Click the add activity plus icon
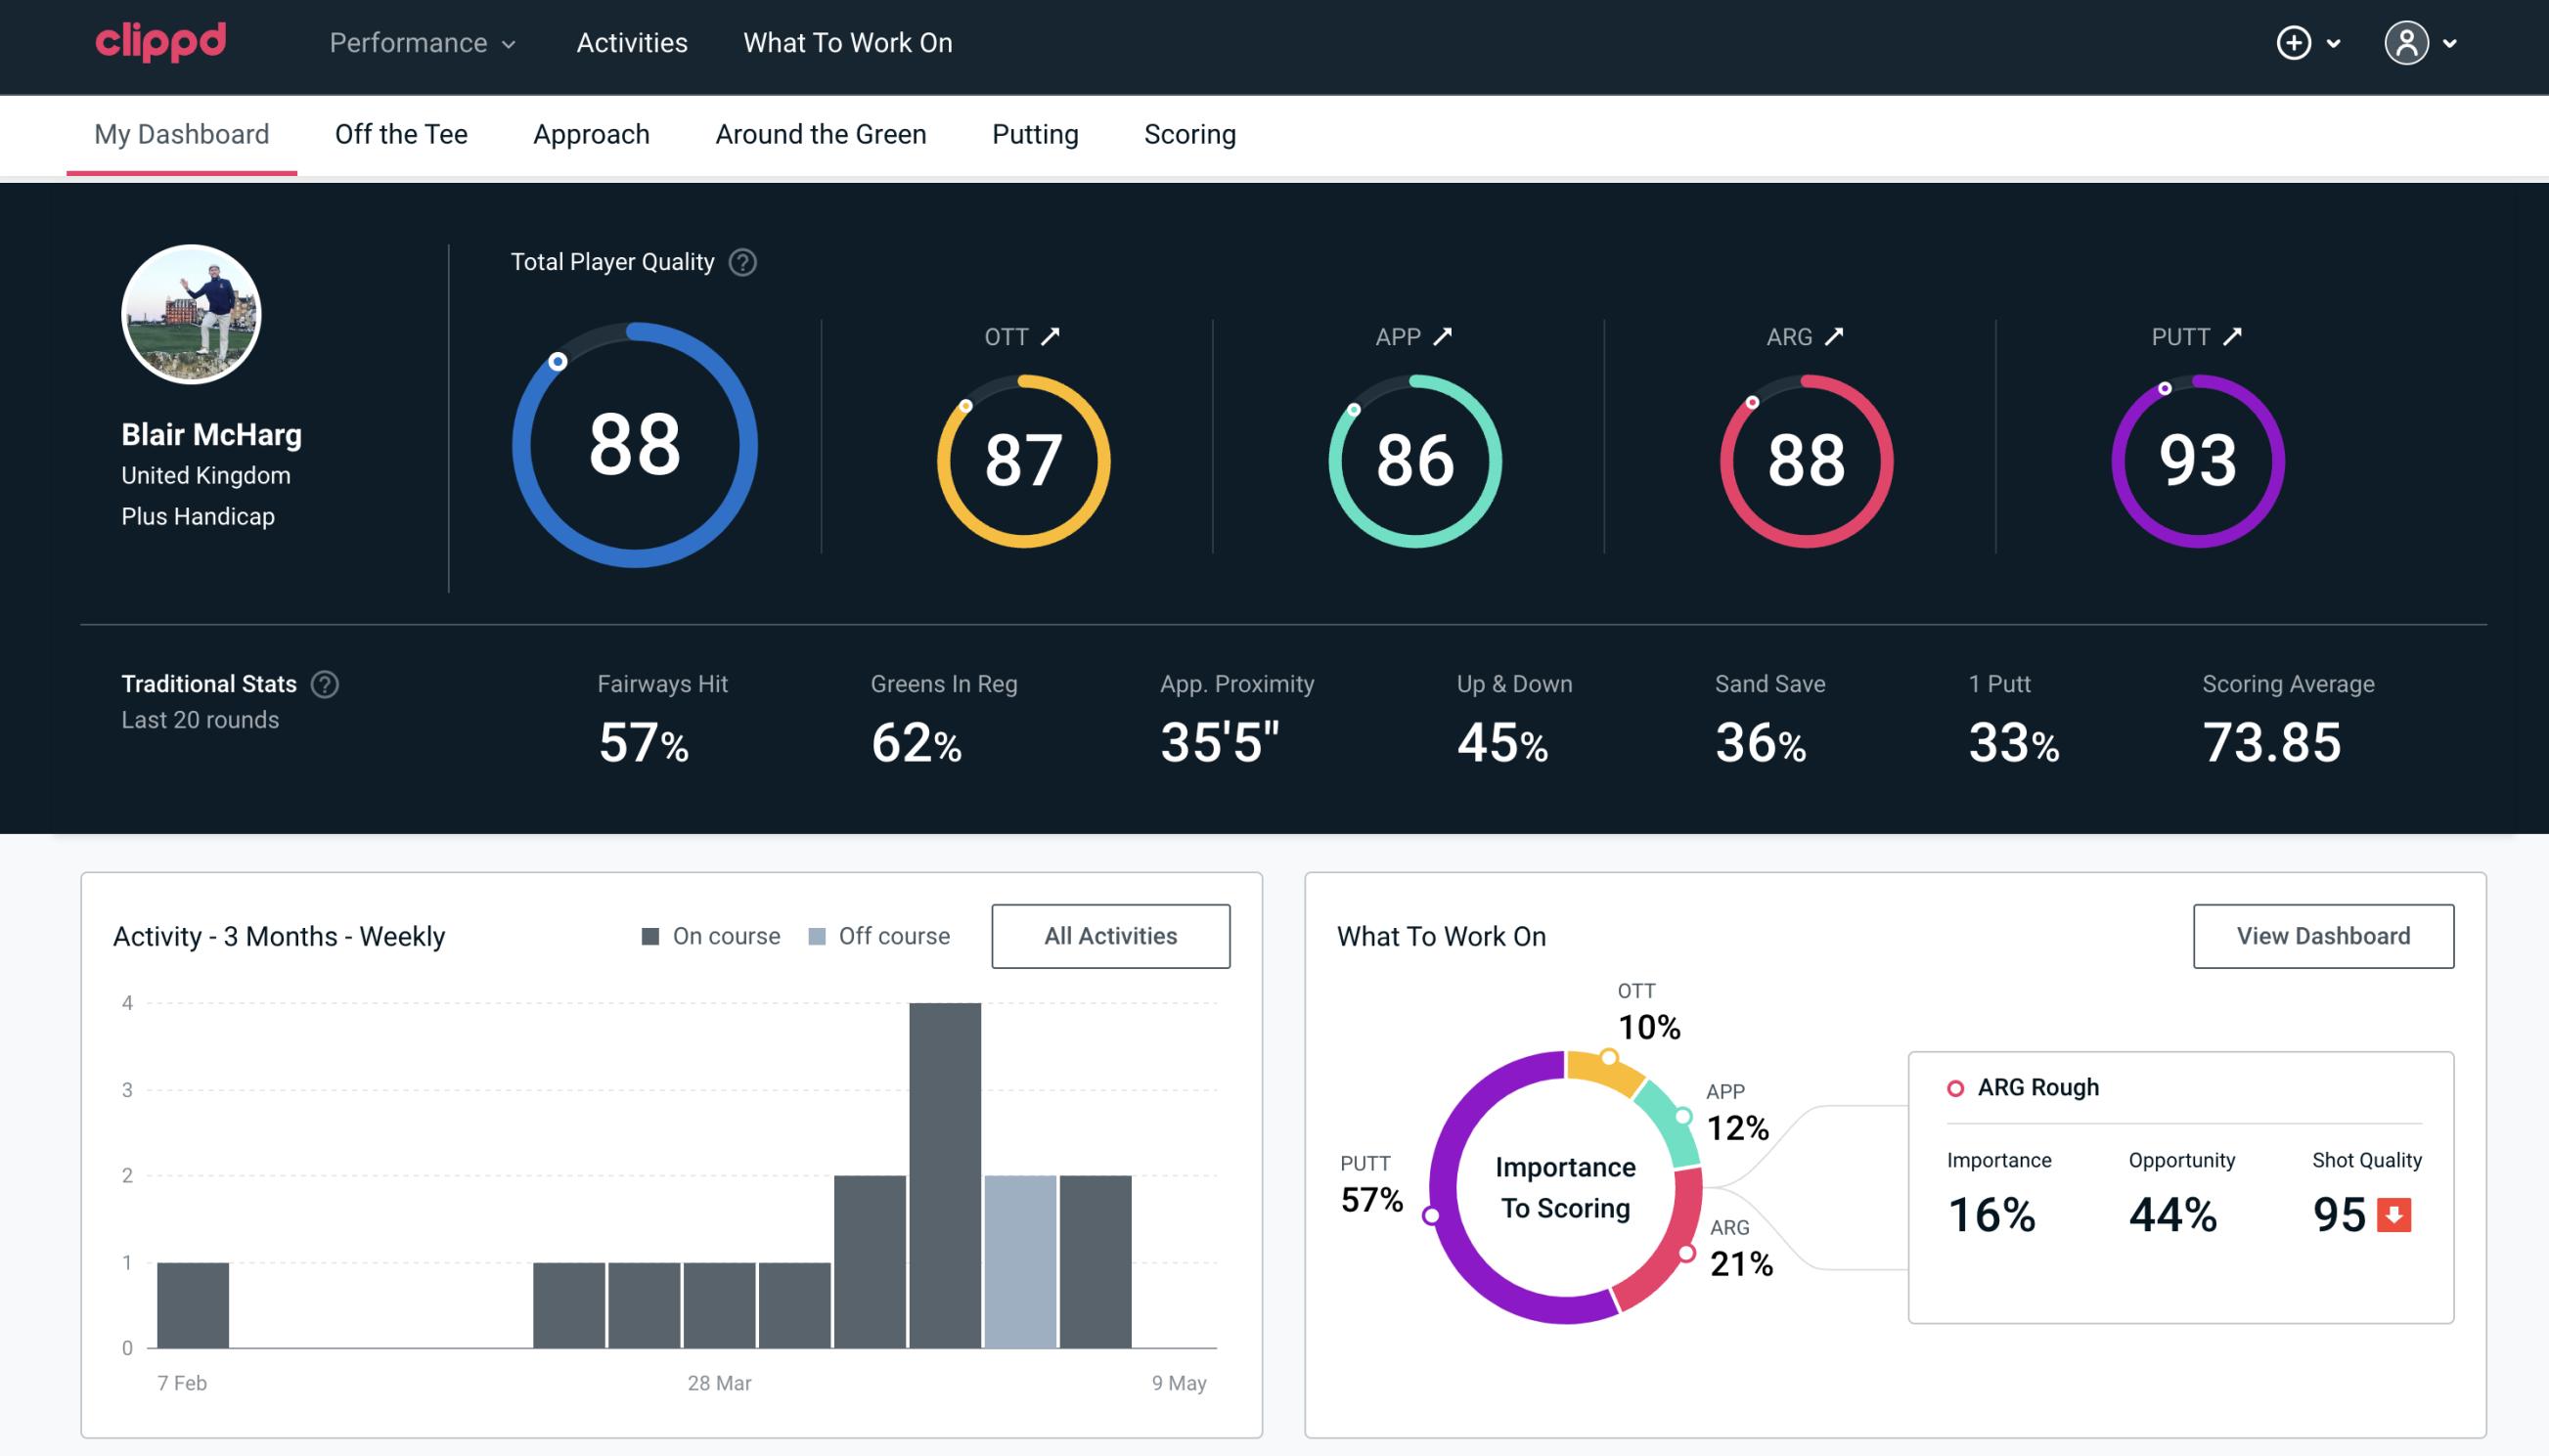Image resolution: width=2549 pixels, height=1456 pixels. coord(2295,42)
